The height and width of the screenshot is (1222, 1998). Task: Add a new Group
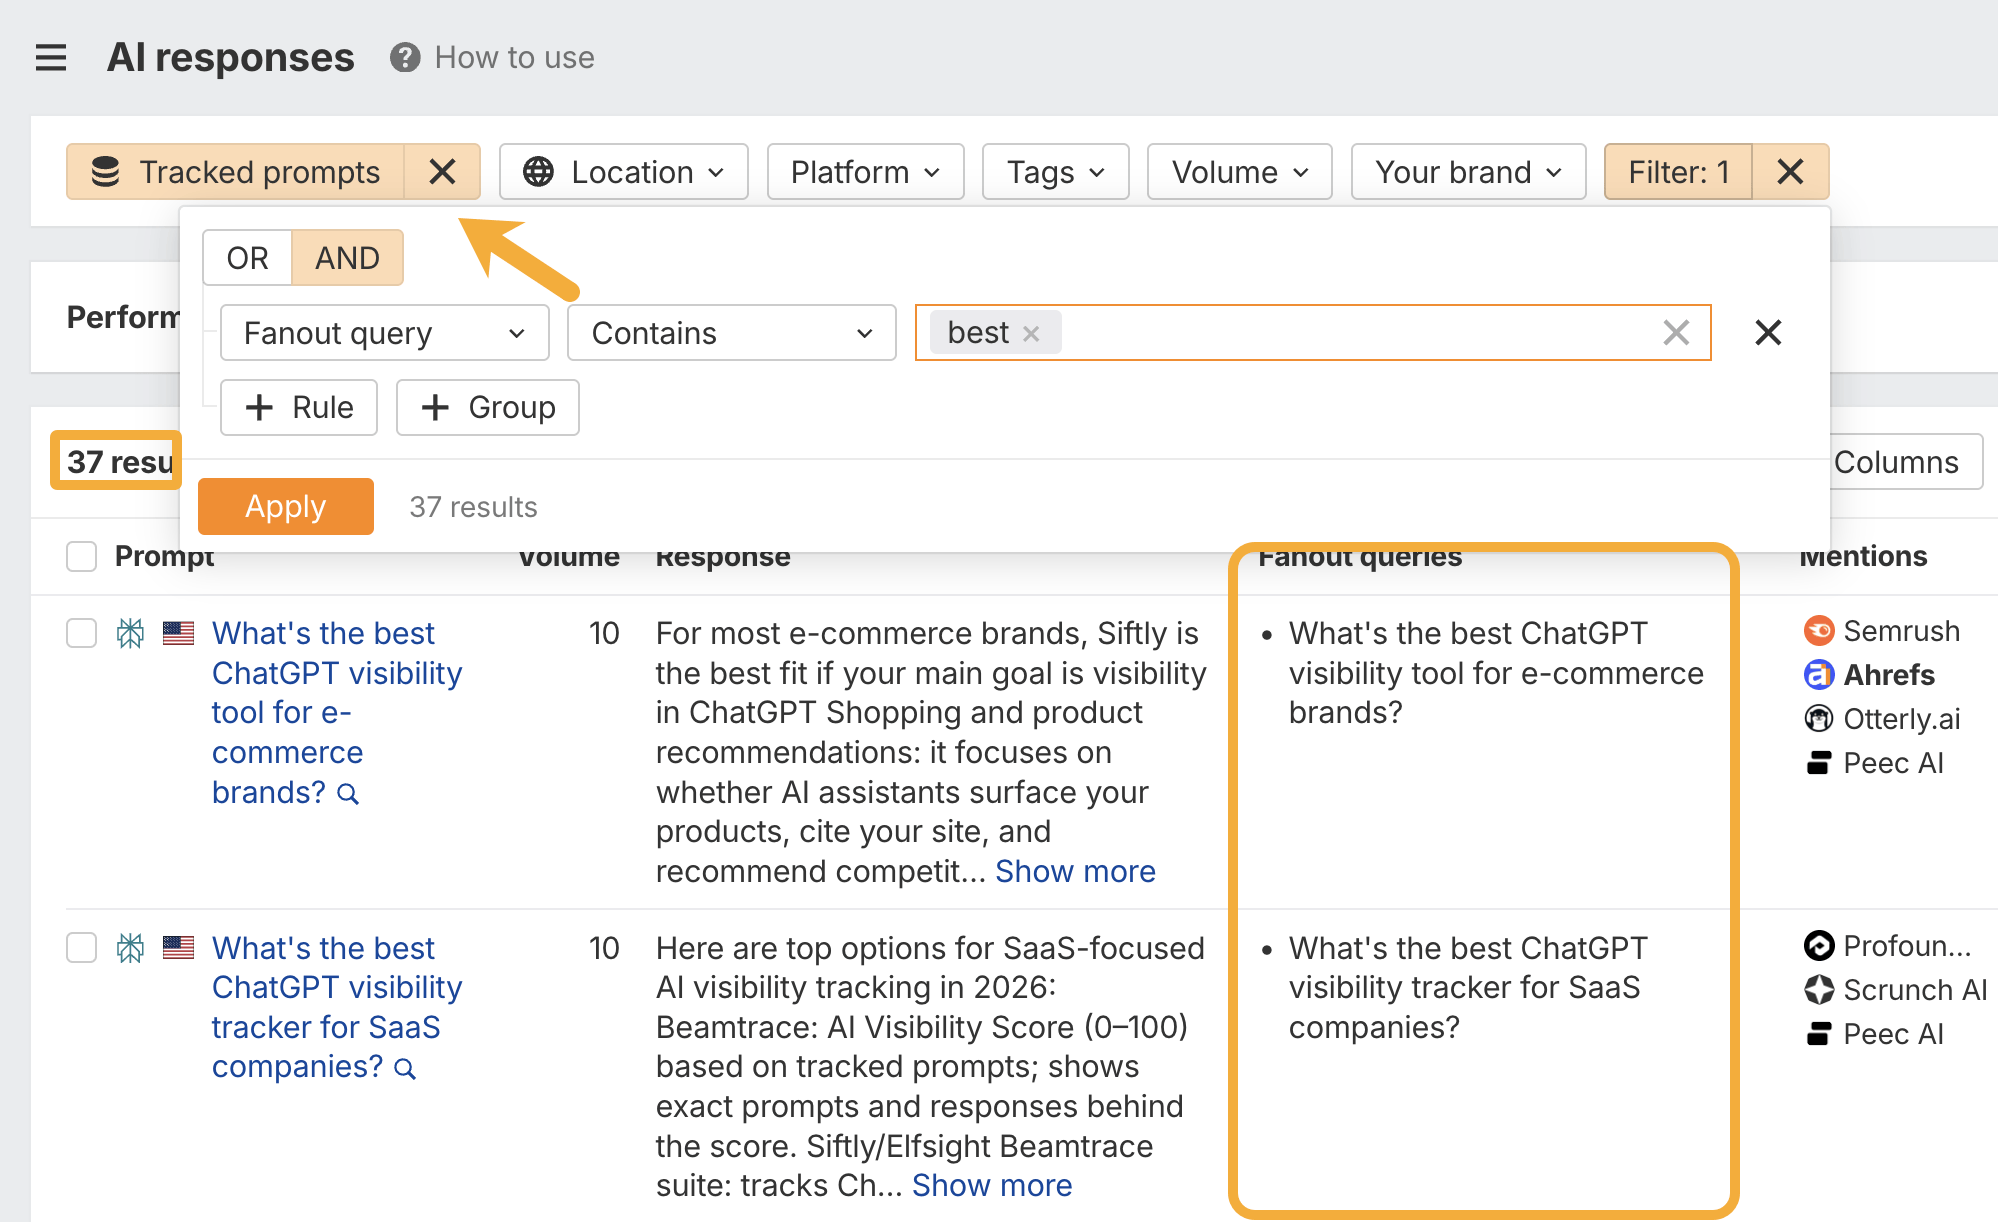tap(488, 407)
